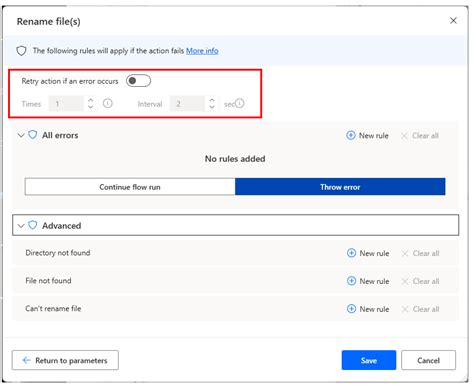Screen dimensions: 474x388
Task: Cancel the dialog changes
Action: (x=428, y=360)
